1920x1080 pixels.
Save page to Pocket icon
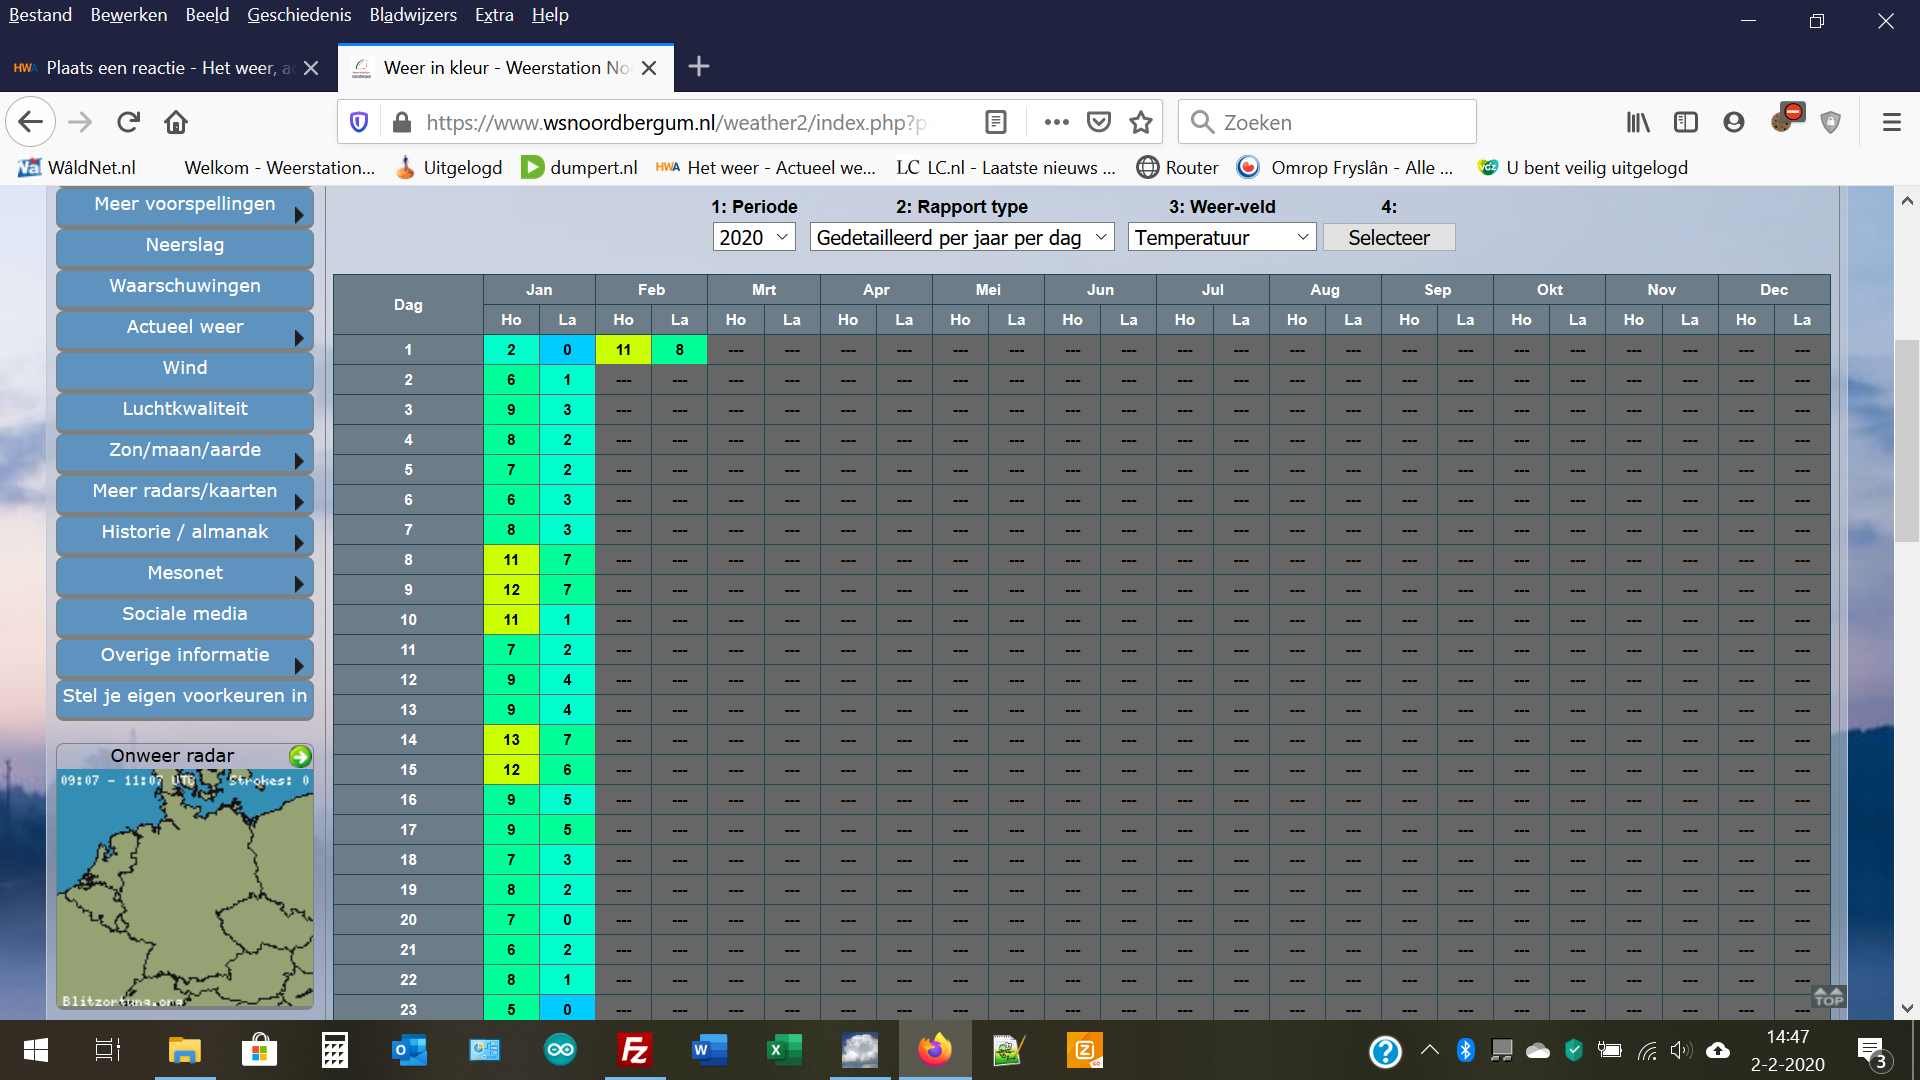1099,122
